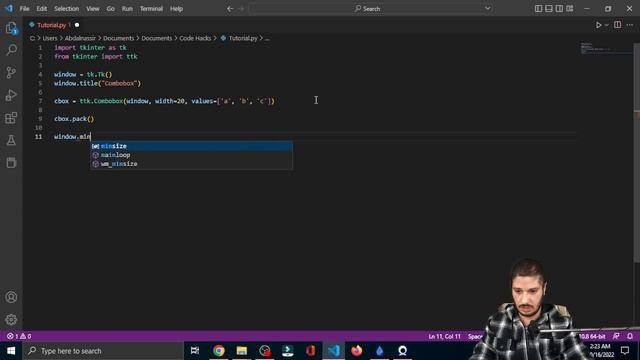Click the Windows taskbar search box
Viewport: 640px width, 360px height.
click(103, 351)
